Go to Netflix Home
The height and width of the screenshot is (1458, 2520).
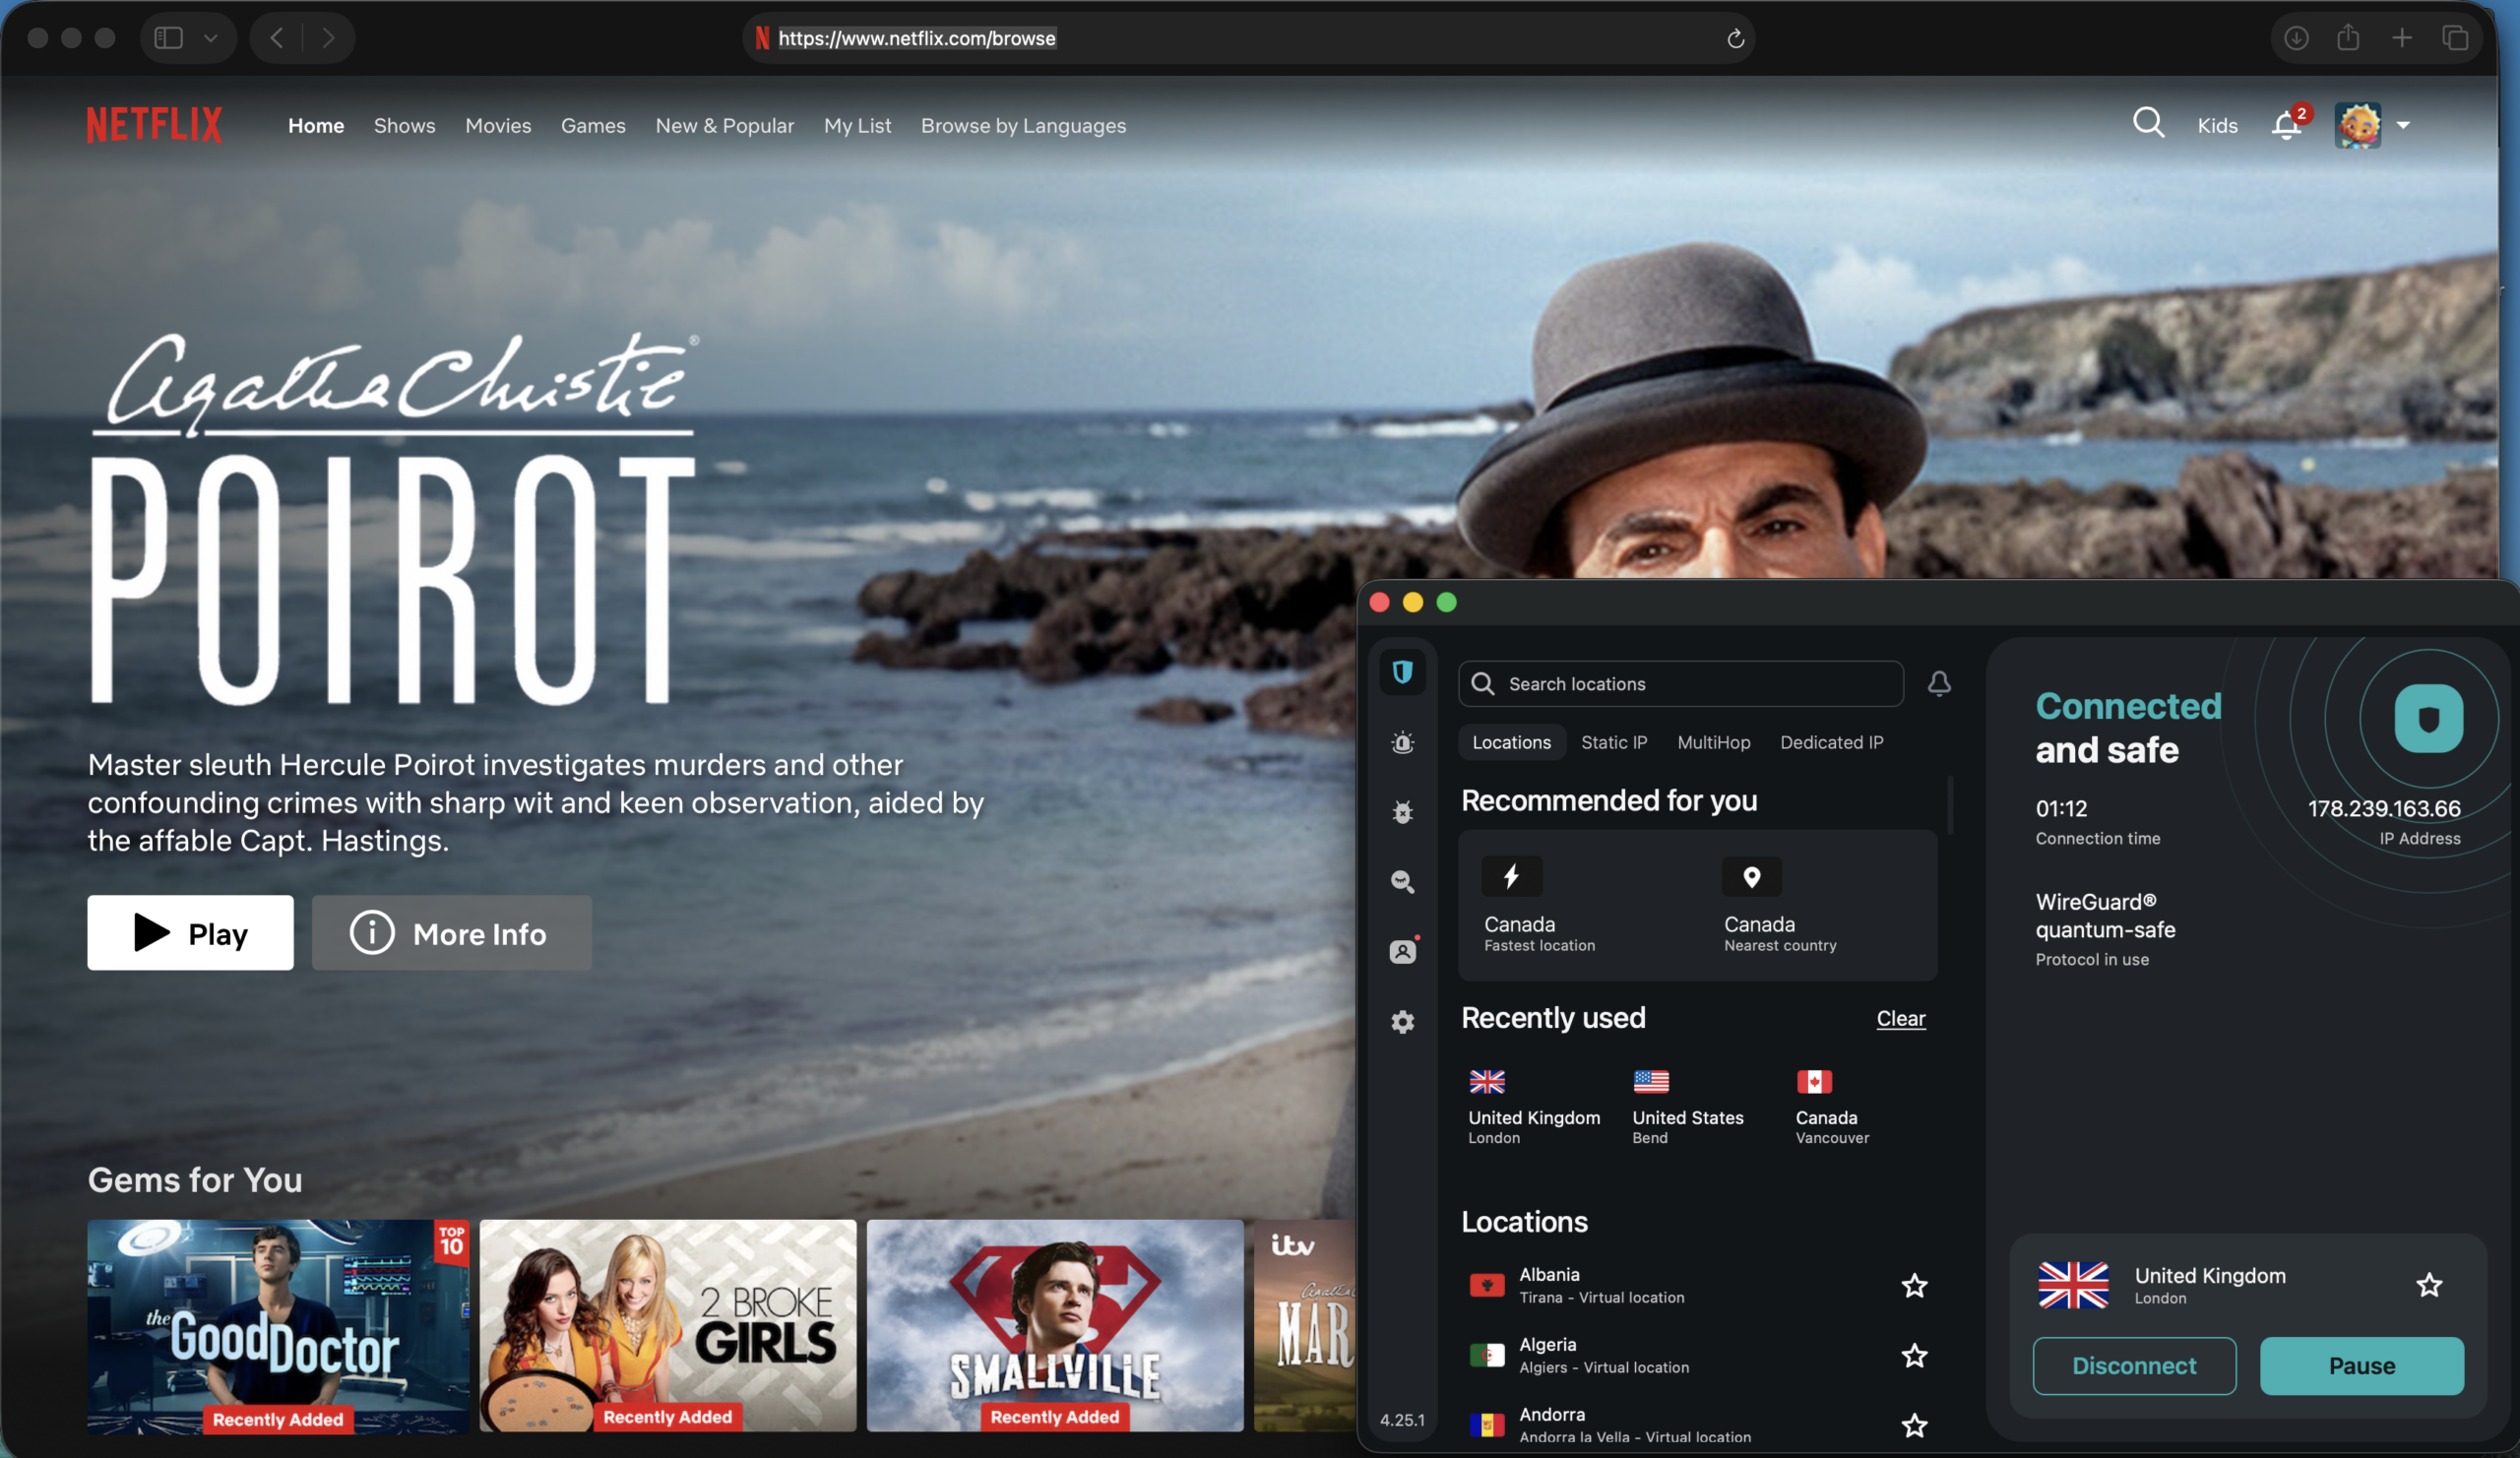316,126
